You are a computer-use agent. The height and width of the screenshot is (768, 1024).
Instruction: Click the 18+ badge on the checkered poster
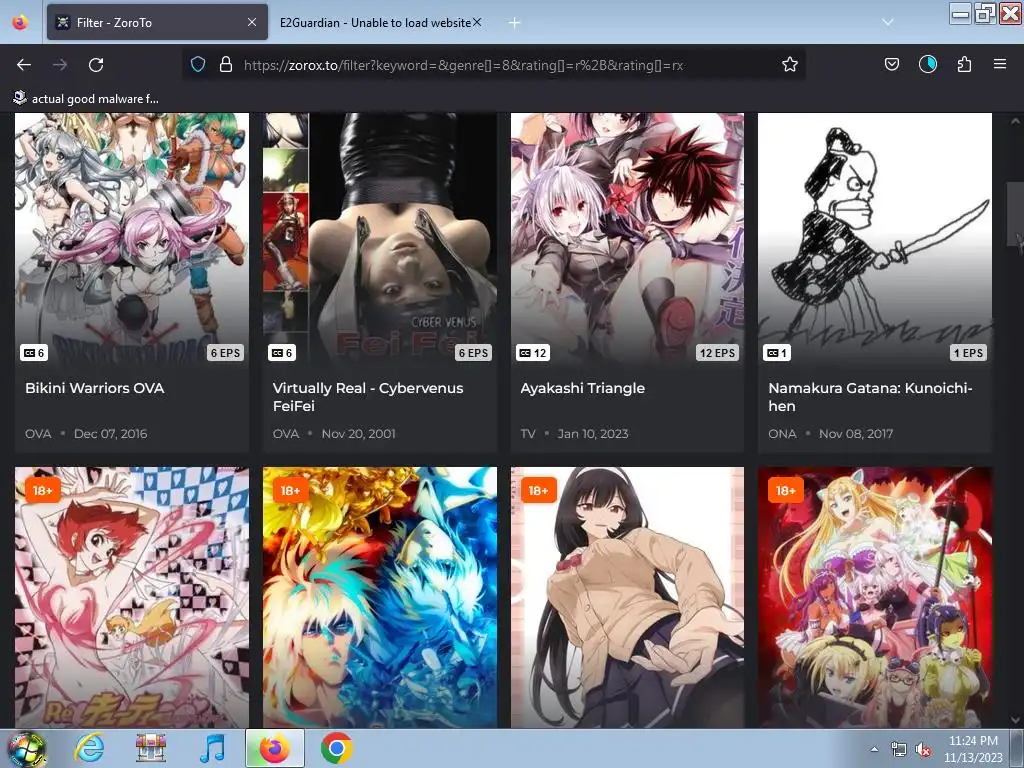tap(42, 490)
